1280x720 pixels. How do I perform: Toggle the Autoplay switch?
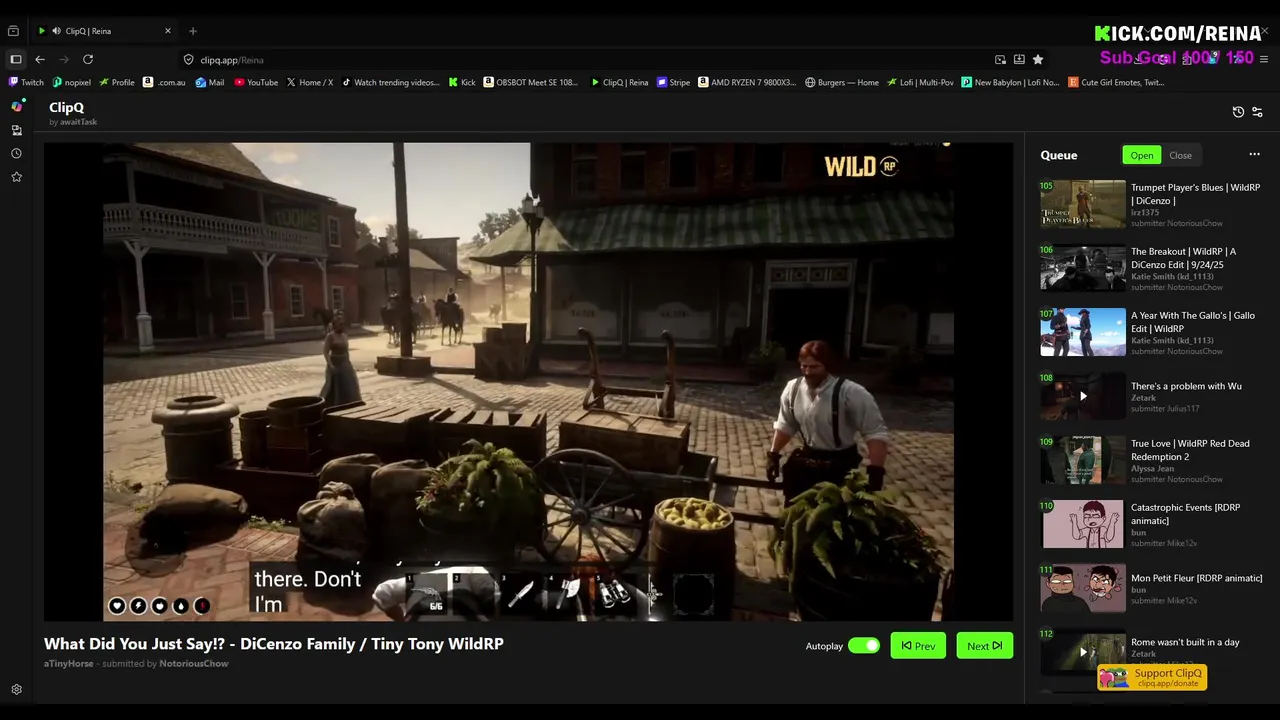(863, 646)
